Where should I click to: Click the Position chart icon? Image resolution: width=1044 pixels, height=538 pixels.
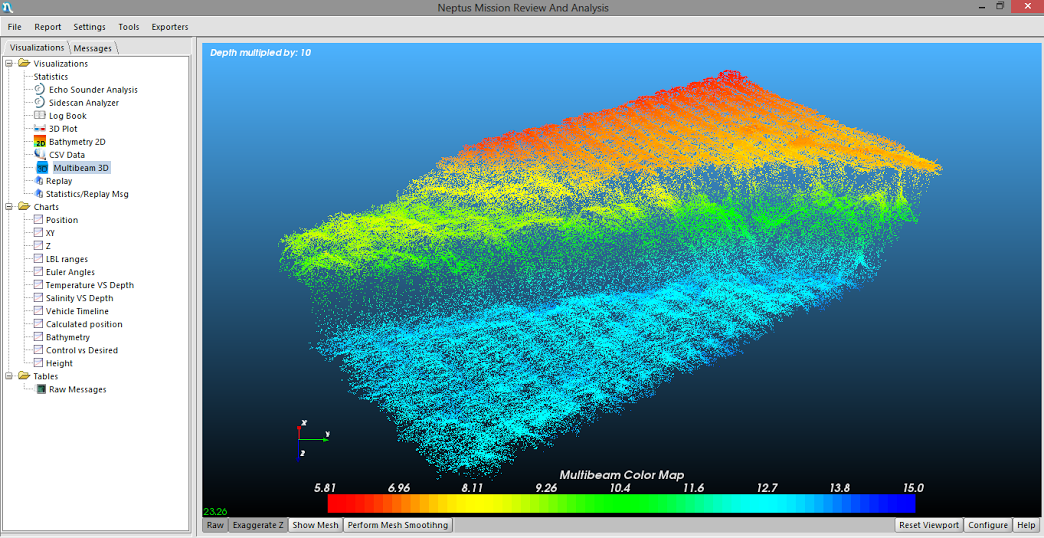point(38,220)
